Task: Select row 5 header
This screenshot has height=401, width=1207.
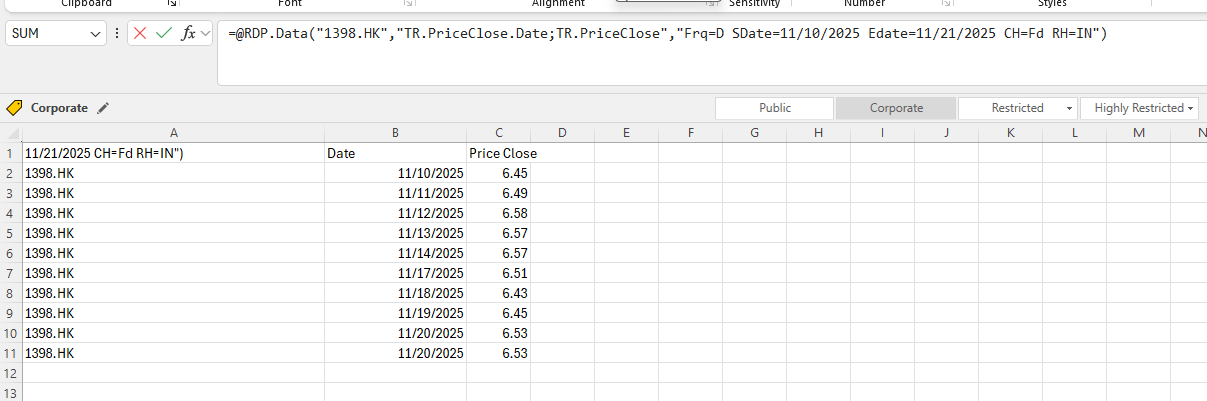Action: coord(10,233)
